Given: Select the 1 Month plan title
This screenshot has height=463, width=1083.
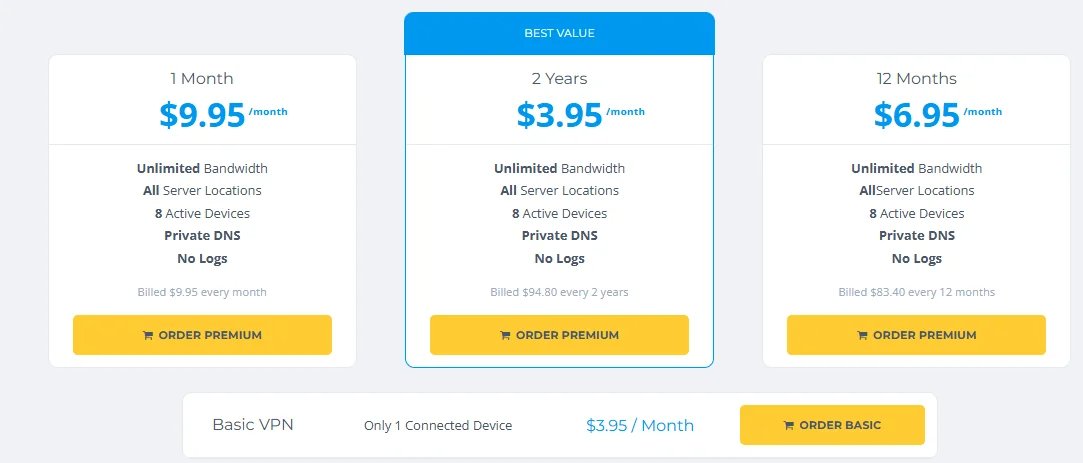Looking at the screenshot, I should coord(202,78).
